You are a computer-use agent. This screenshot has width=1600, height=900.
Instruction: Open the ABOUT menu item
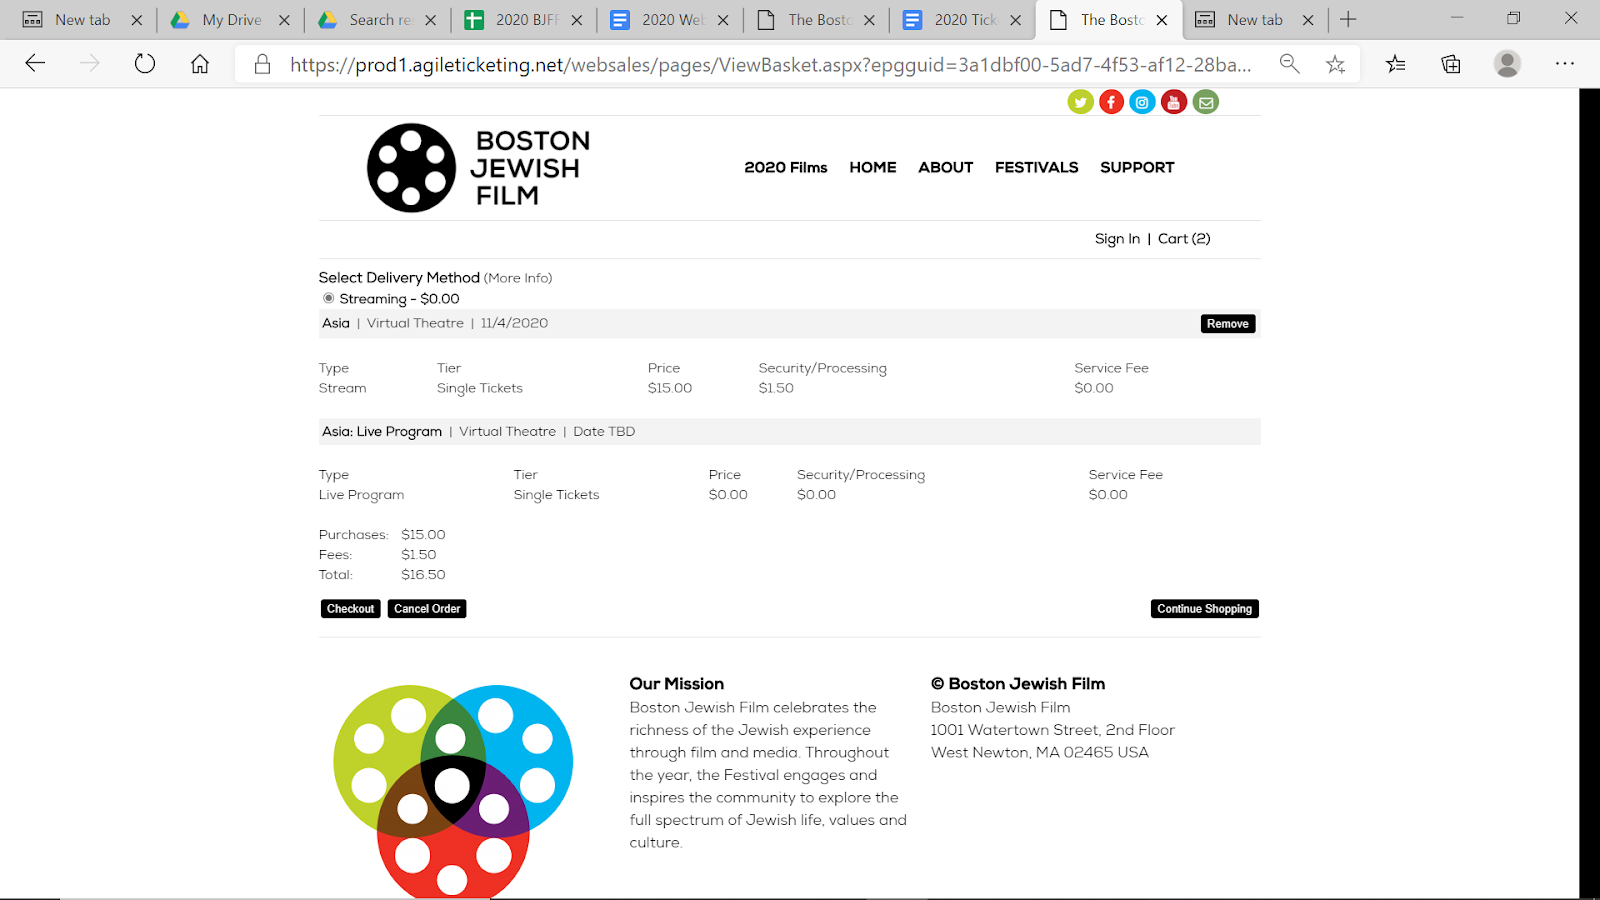click(x=946, y=167)
